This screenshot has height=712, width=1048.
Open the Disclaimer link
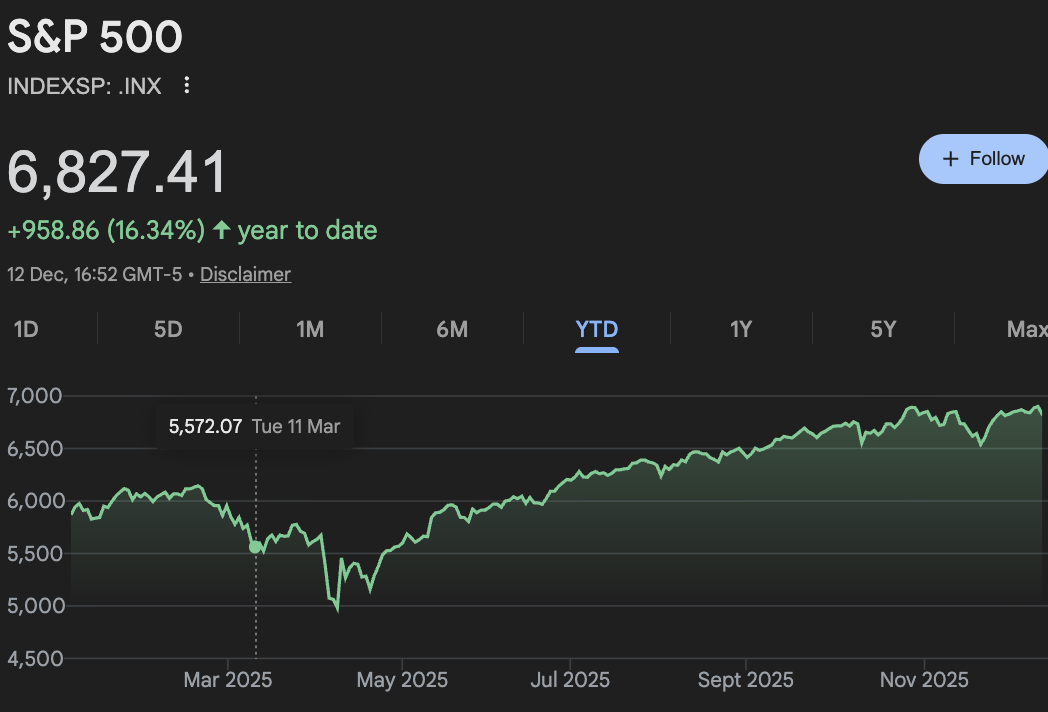(245, 273)
